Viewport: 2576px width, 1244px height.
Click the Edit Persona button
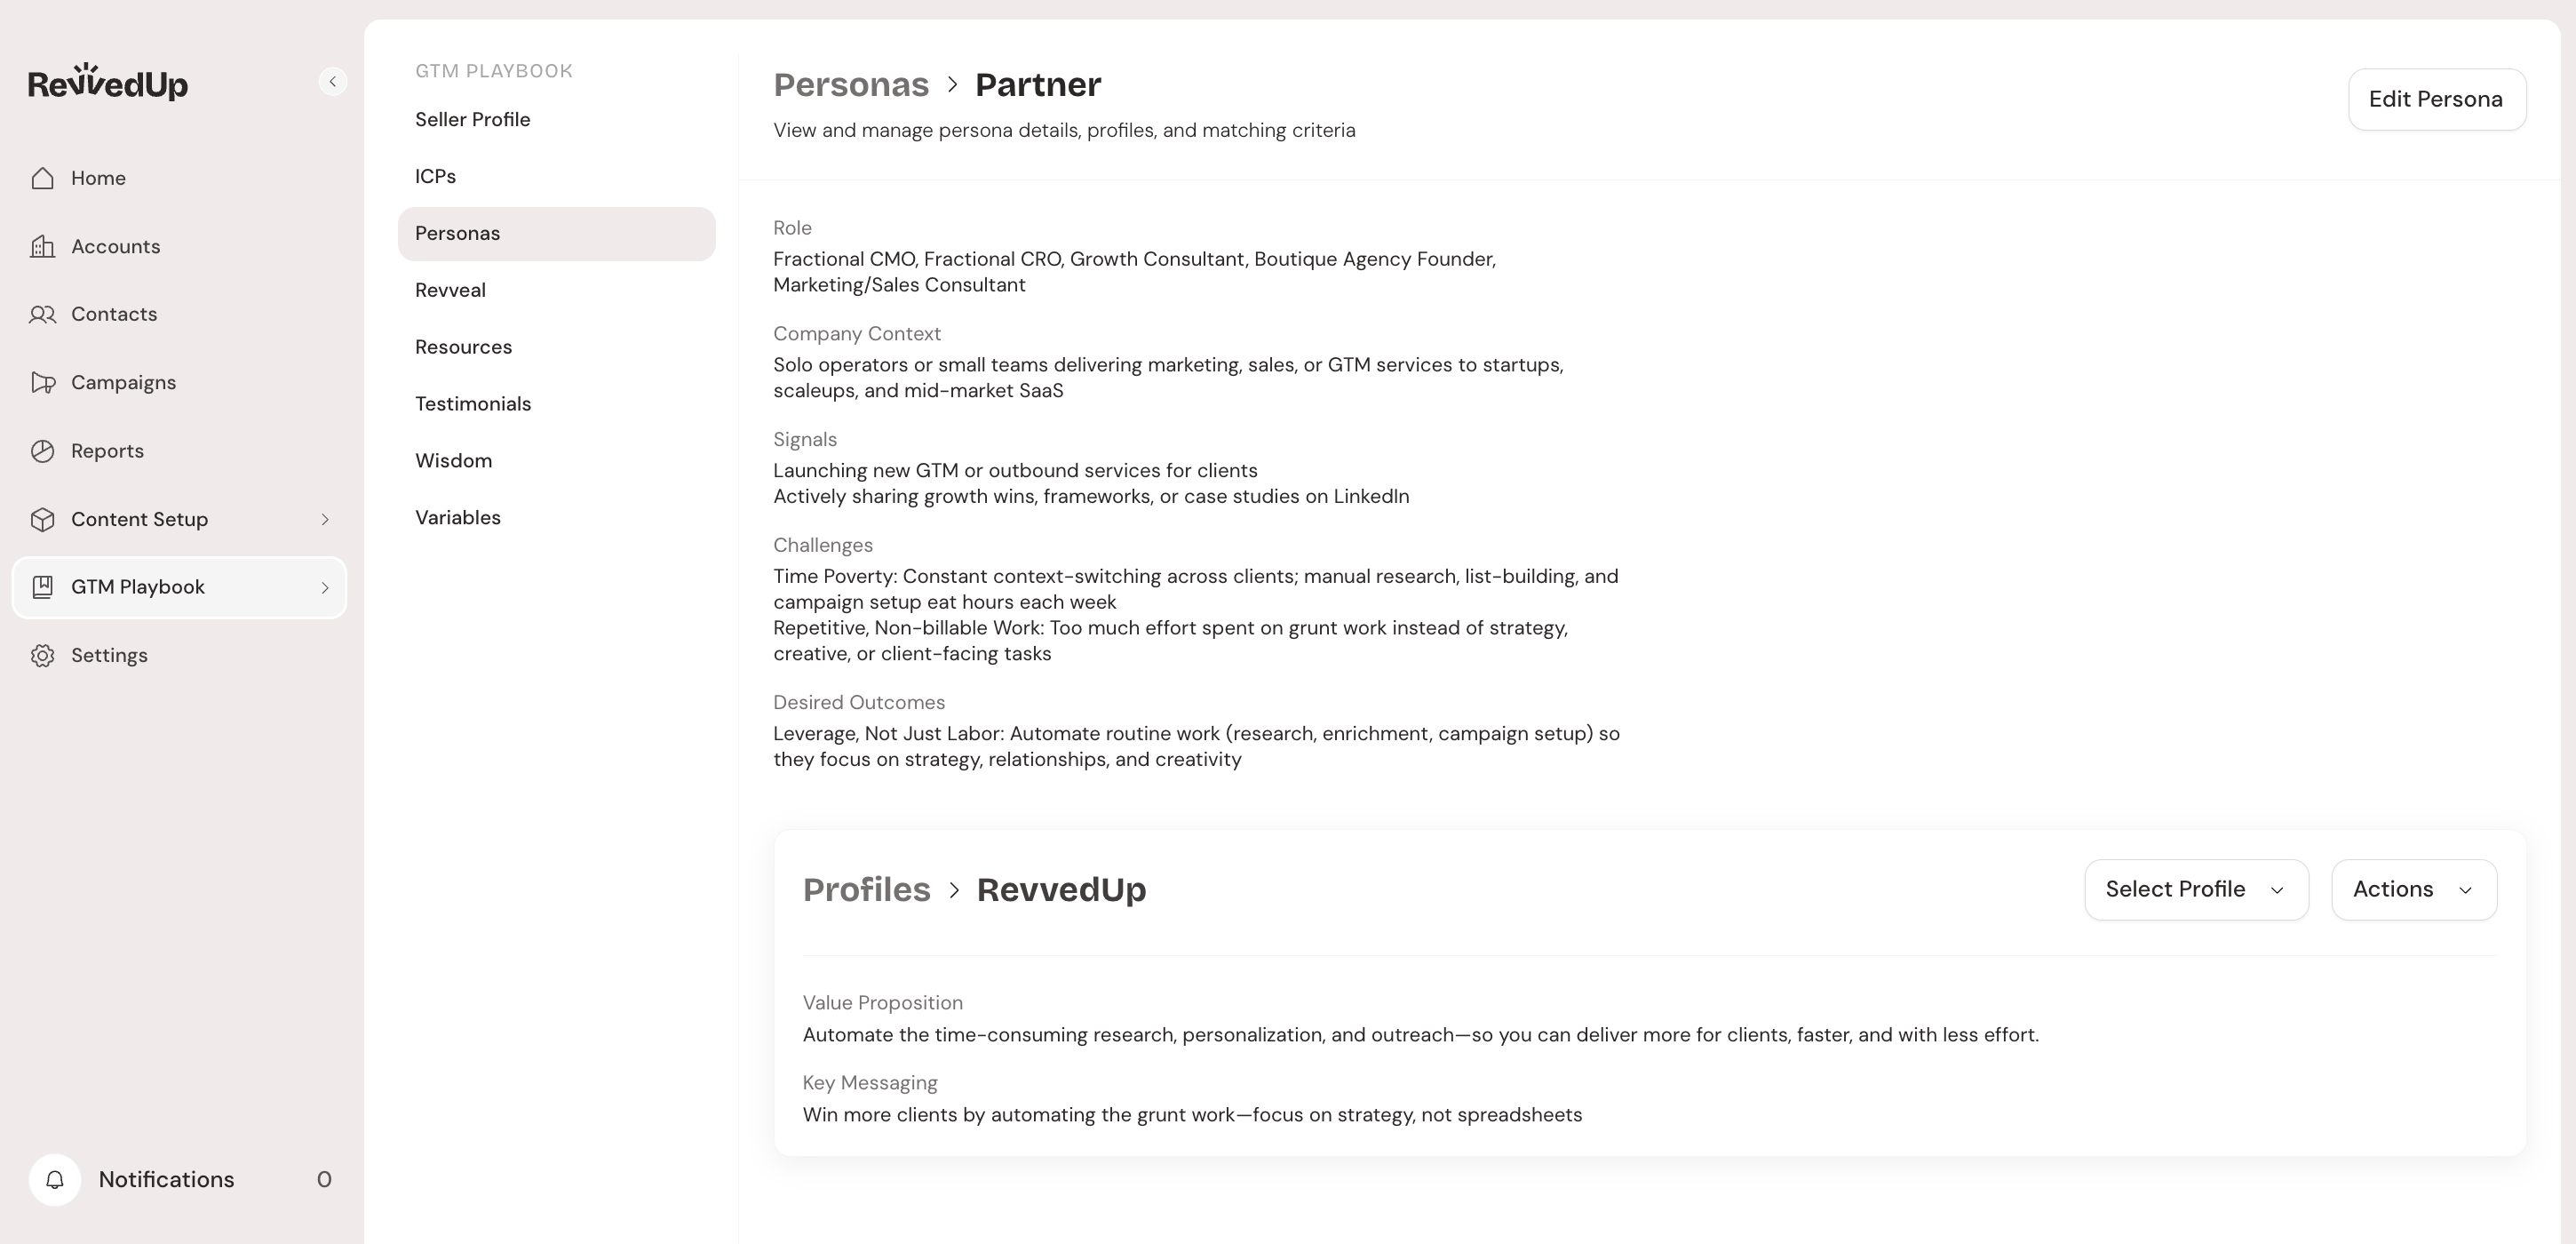coord(2436,99)
